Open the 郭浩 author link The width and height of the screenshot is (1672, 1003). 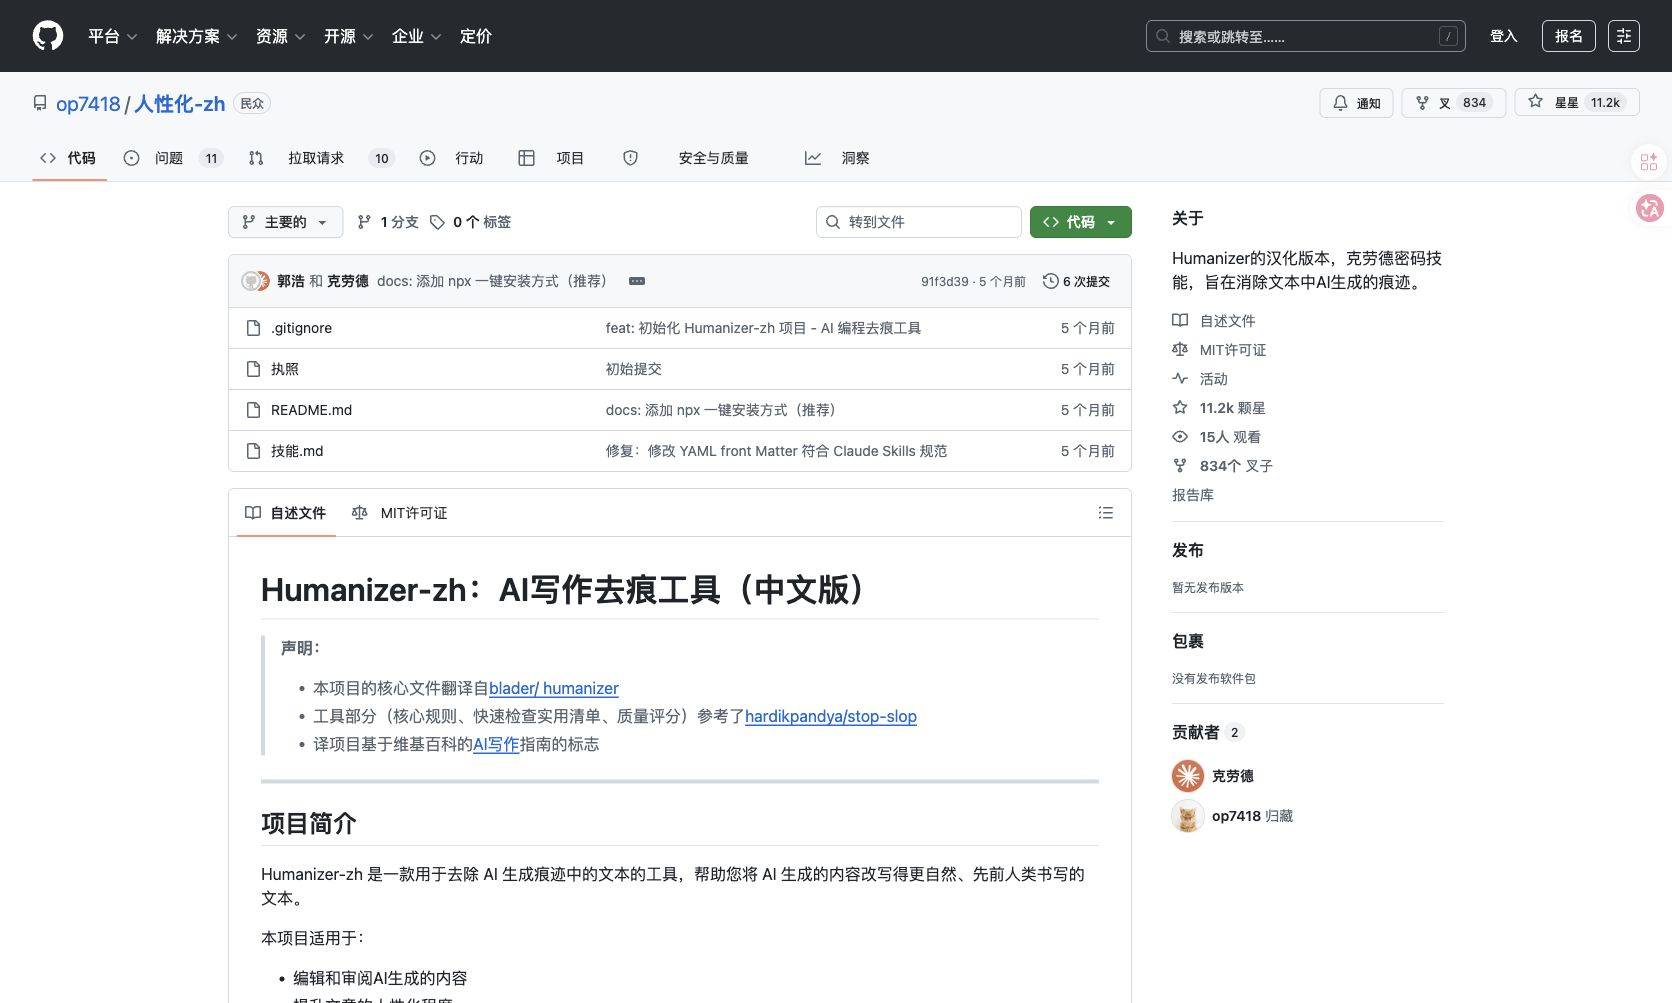point(291,281)
